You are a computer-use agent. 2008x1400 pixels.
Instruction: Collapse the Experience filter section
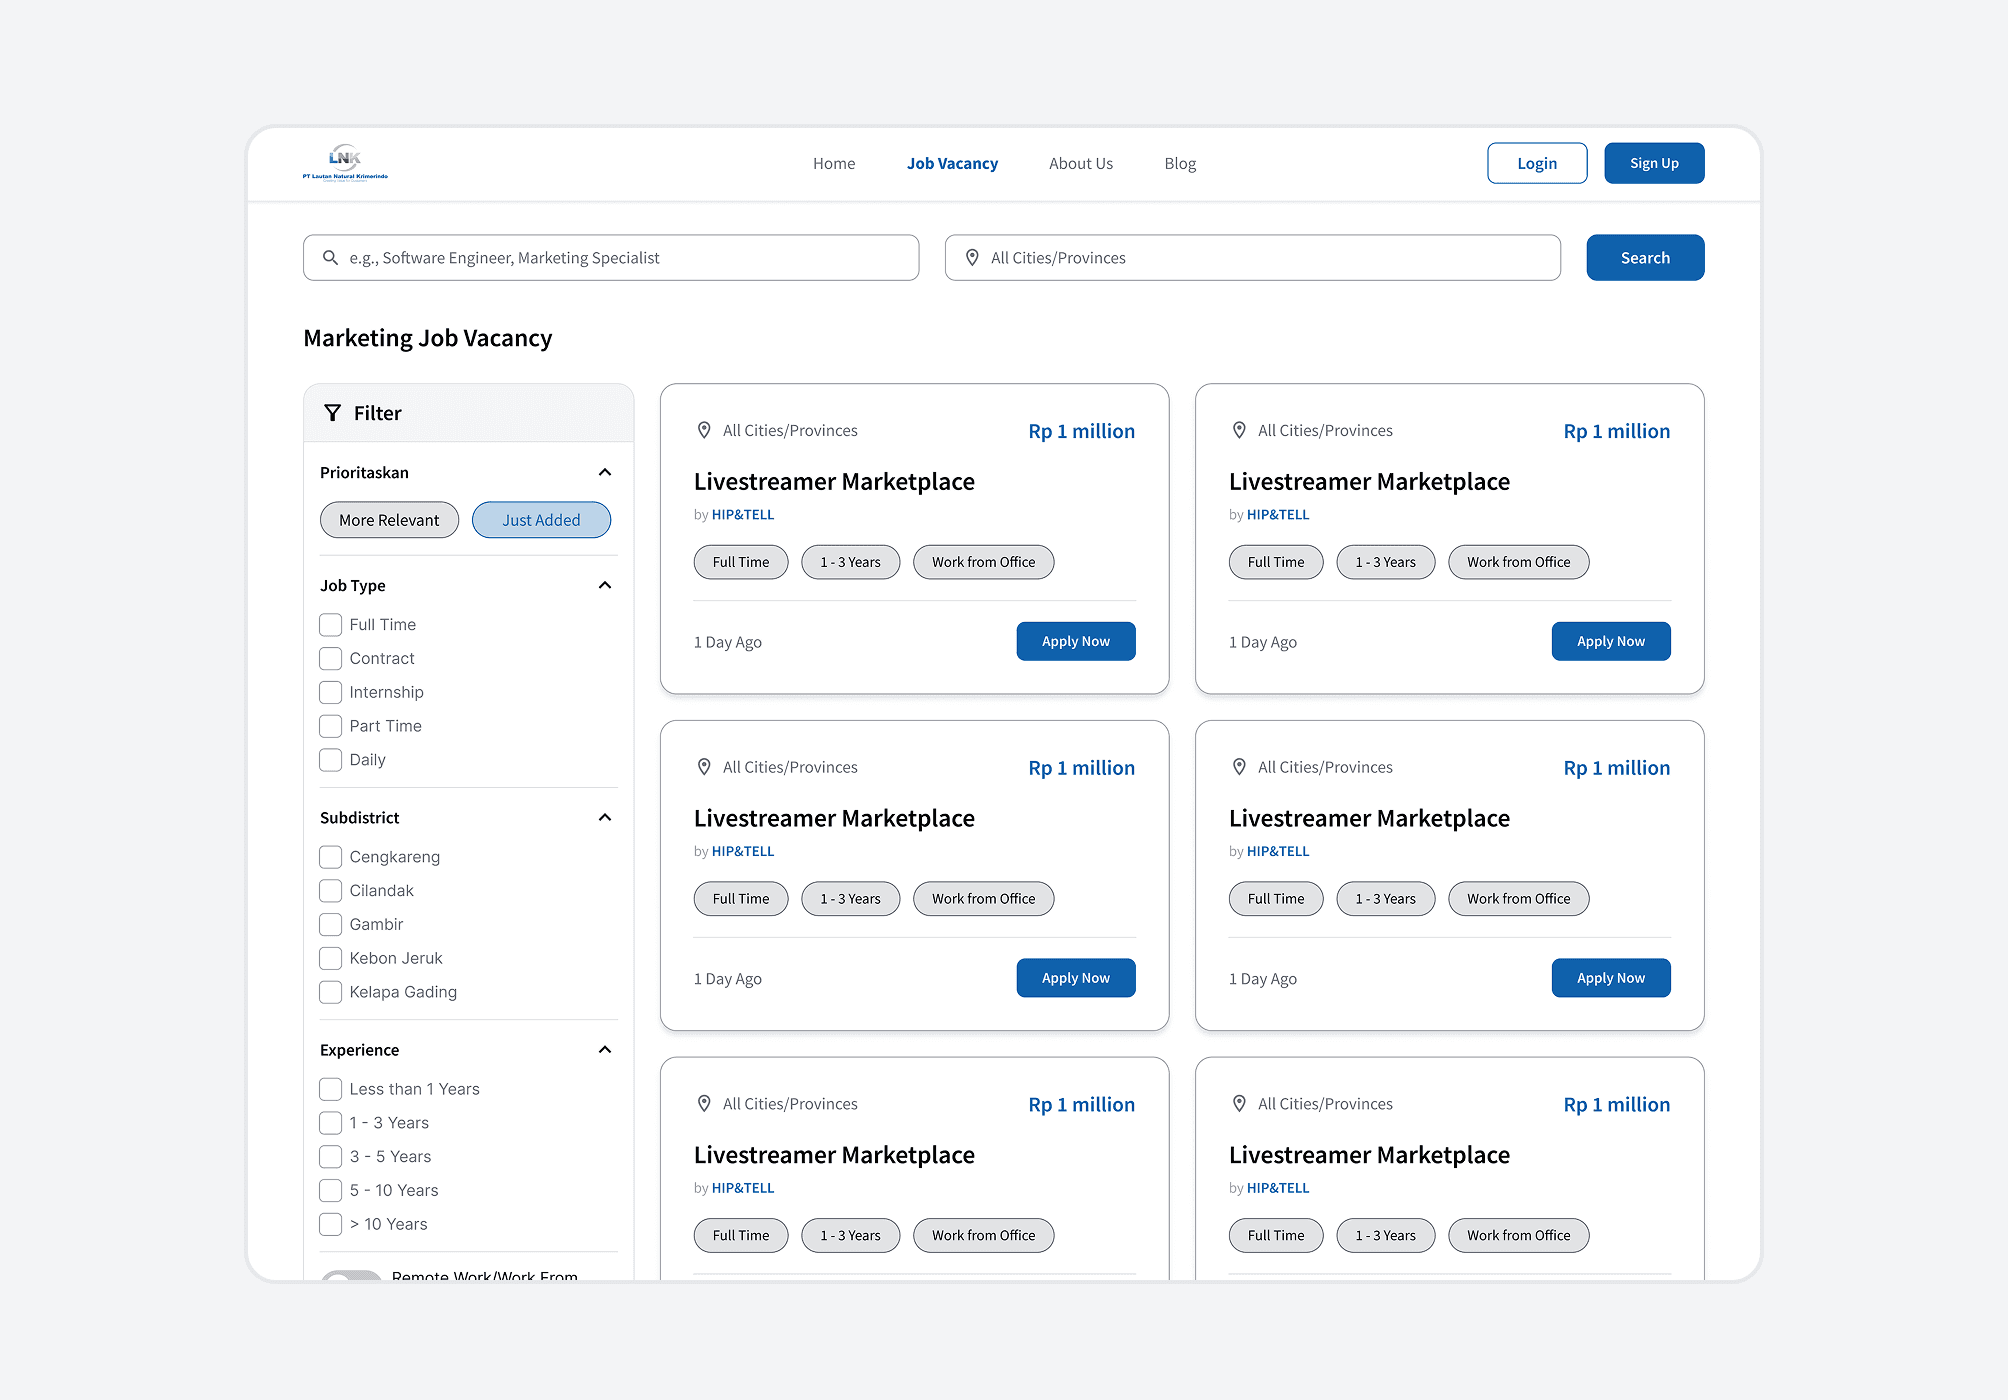[605, 1049]
